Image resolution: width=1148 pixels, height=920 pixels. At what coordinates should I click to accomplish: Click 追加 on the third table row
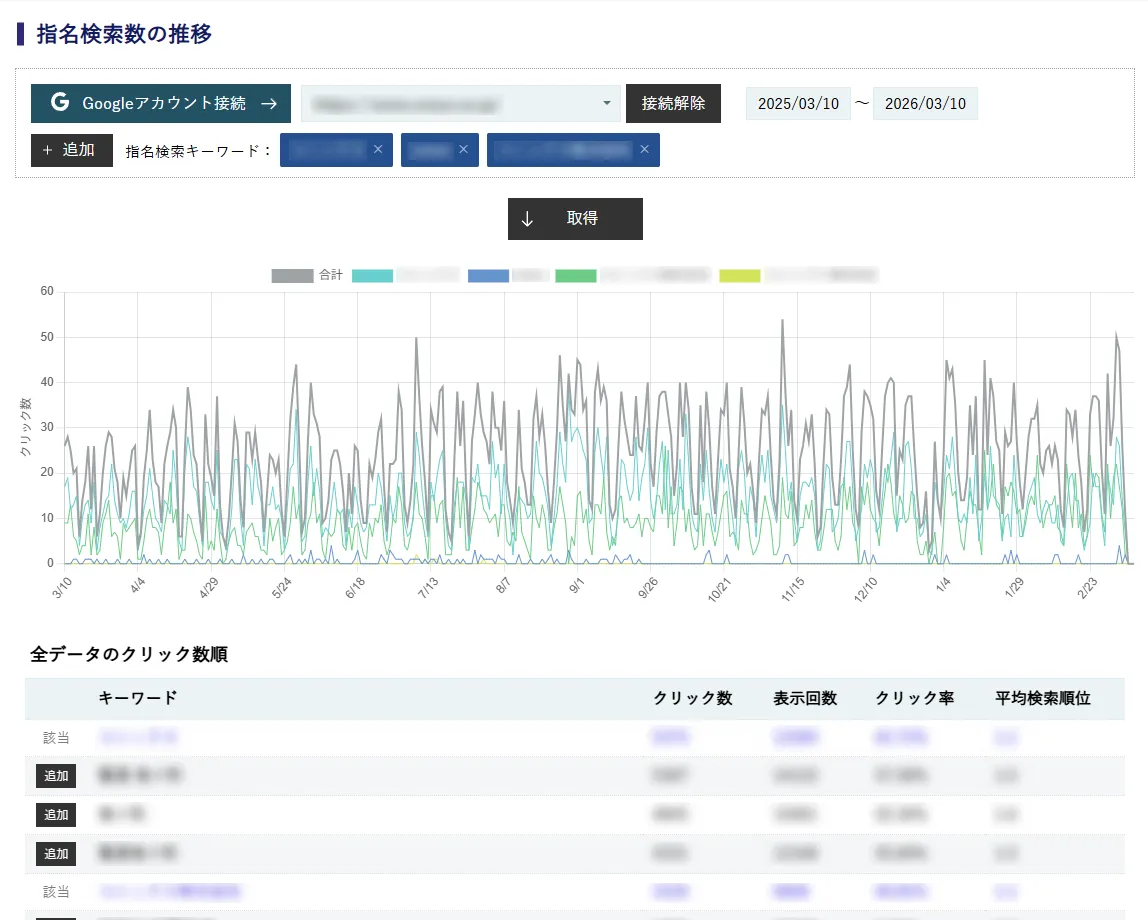(55, 815)
